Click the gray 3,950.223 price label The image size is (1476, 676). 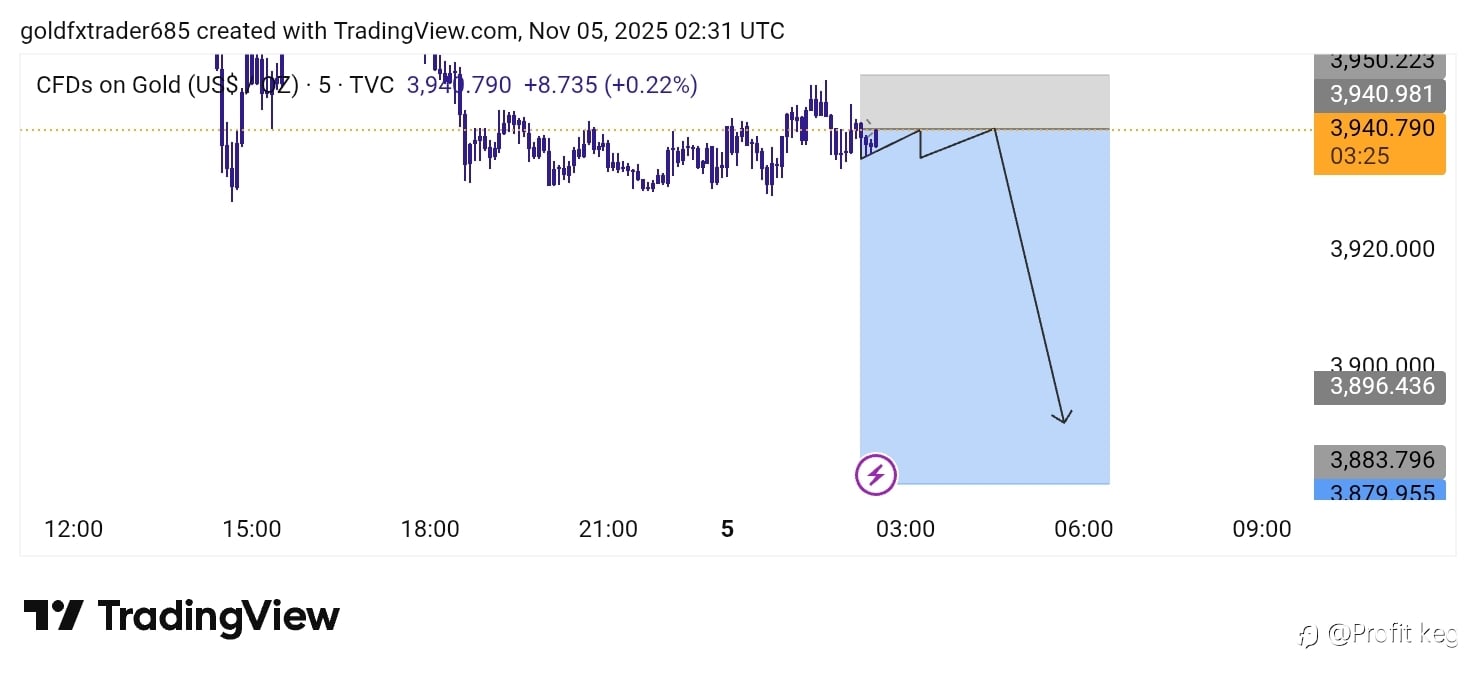pyautogui.click(x=1379, y=62)
